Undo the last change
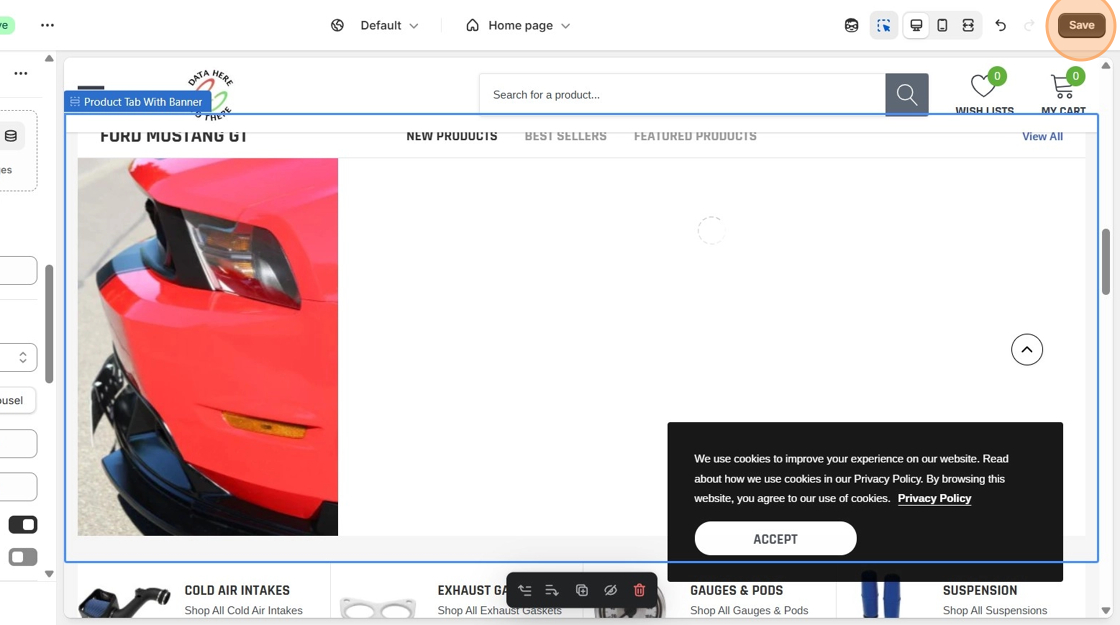This screenshot has height=625, width=1120. [1000, 26]
